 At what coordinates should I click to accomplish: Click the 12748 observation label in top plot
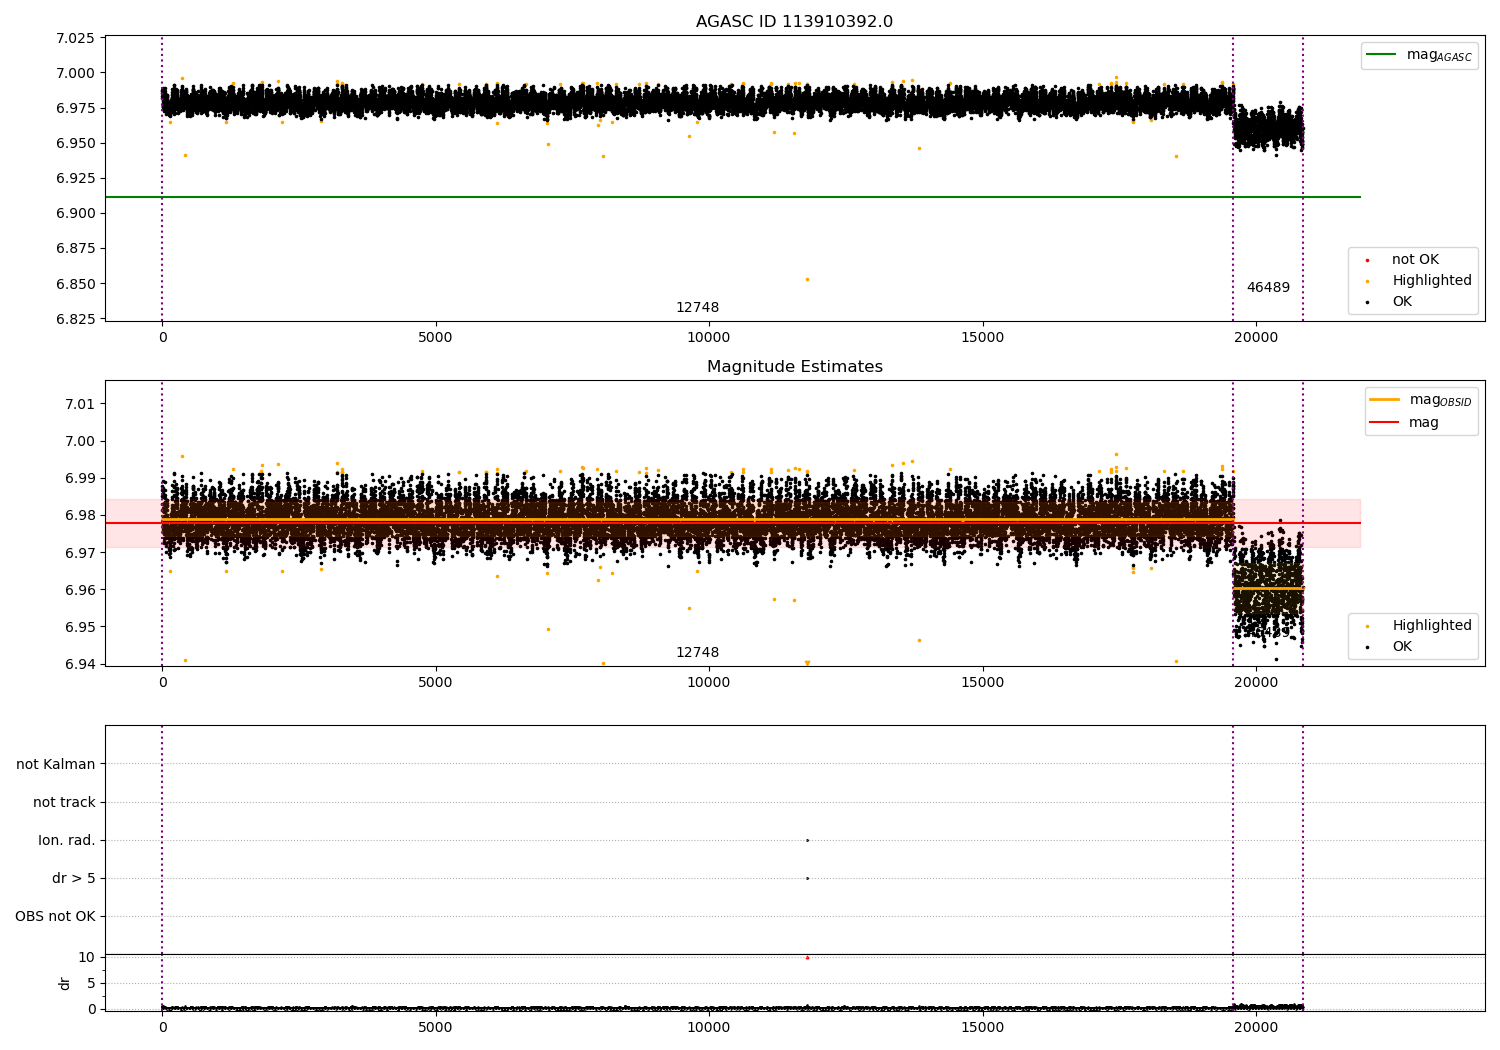(697, 308)
